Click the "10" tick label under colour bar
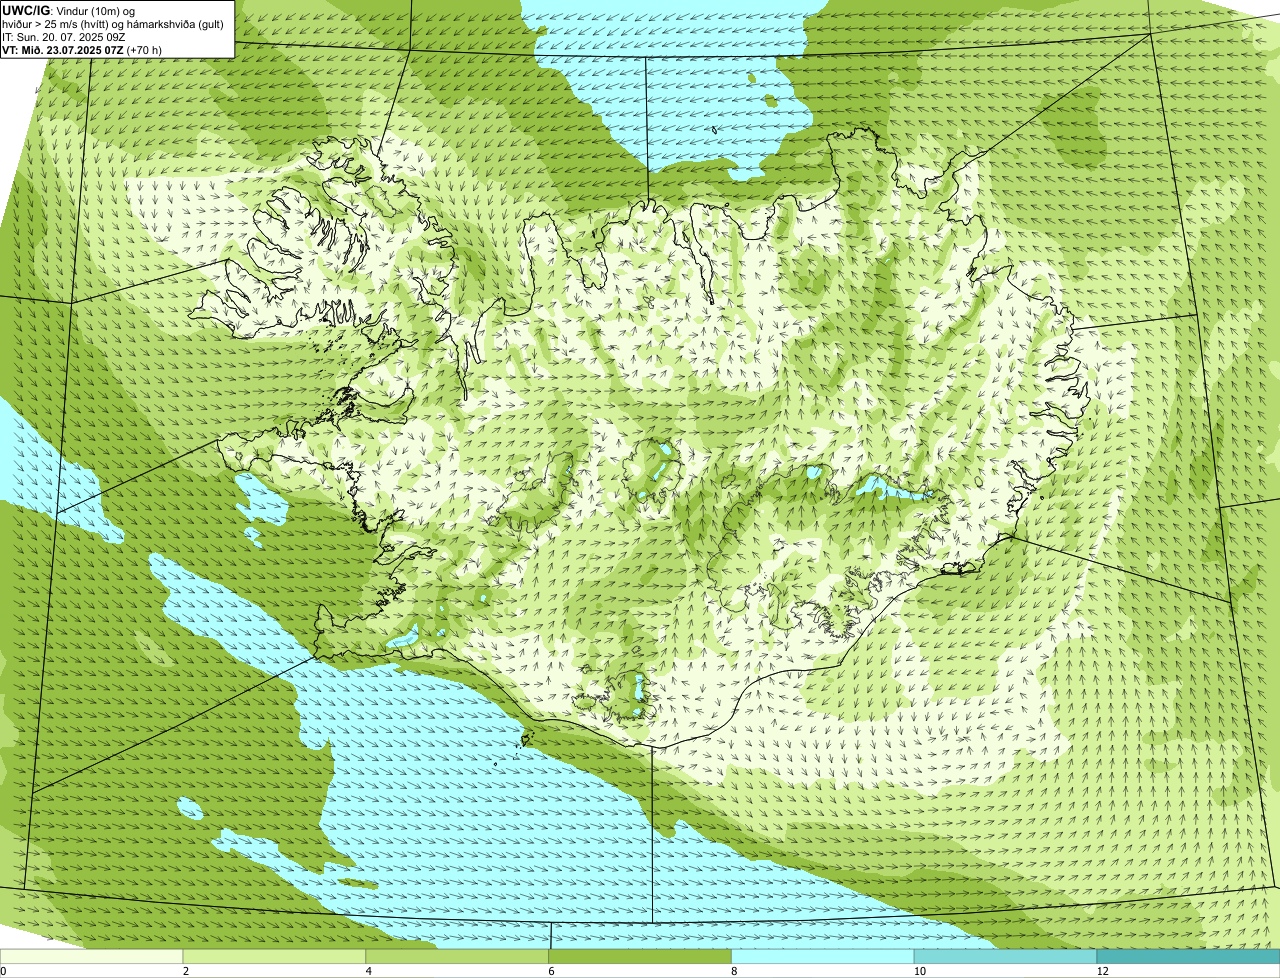 coord(918,971)
